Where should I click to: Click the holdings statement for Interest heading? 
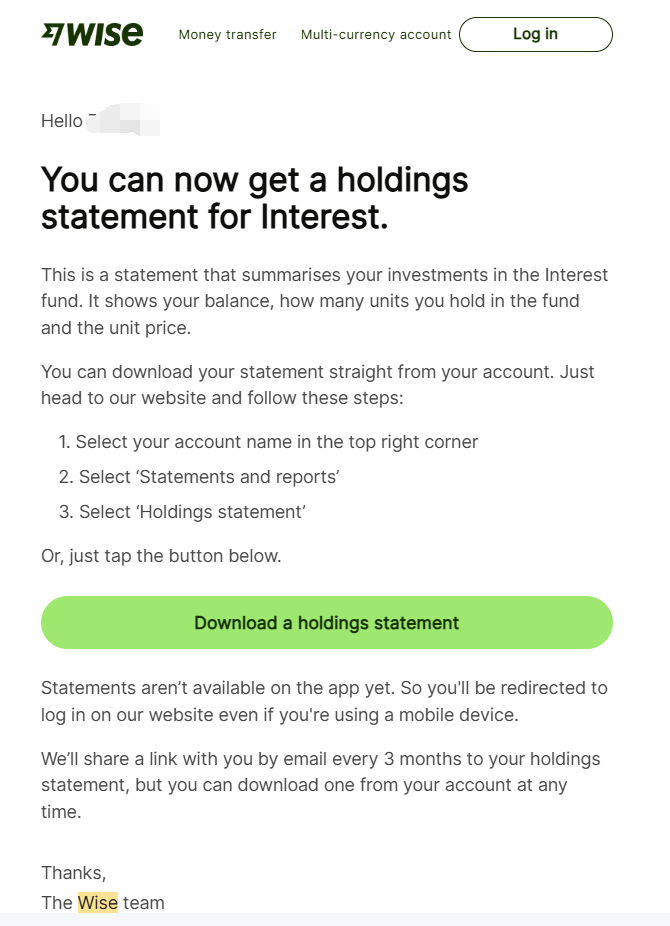254,198
